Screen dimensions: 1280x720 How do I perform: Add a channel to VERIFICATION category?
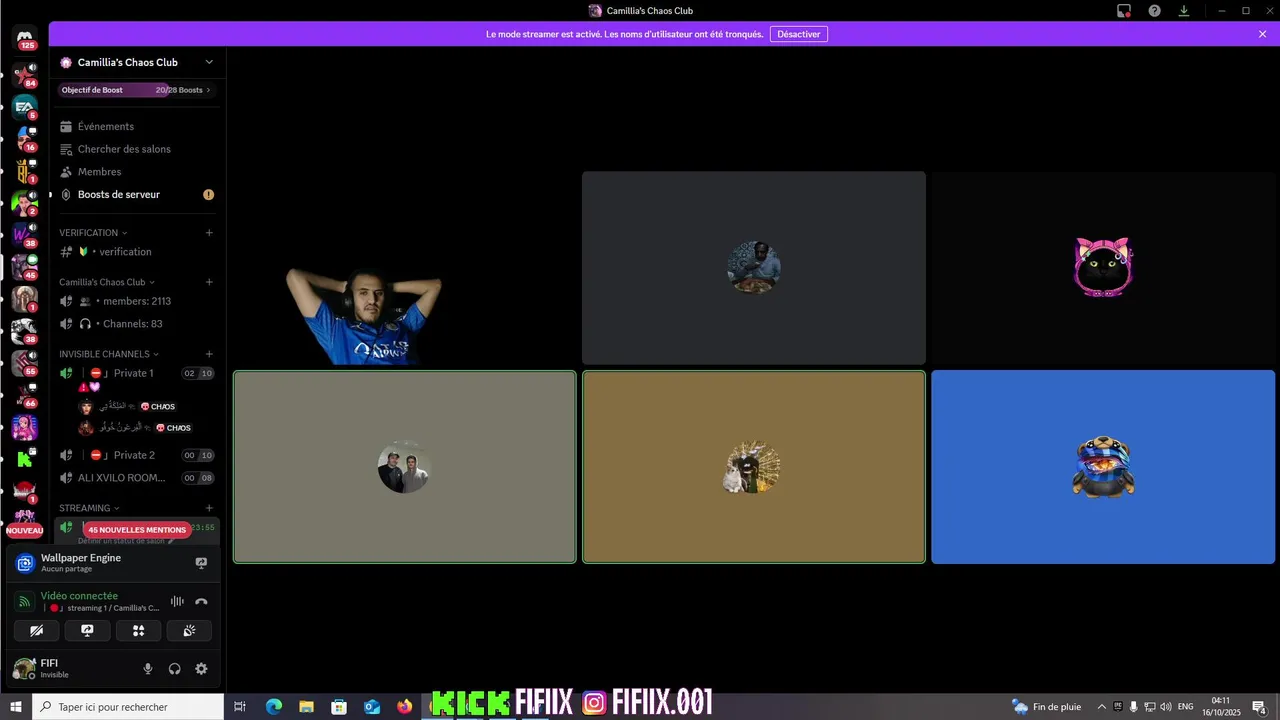[x=209, y=233]
